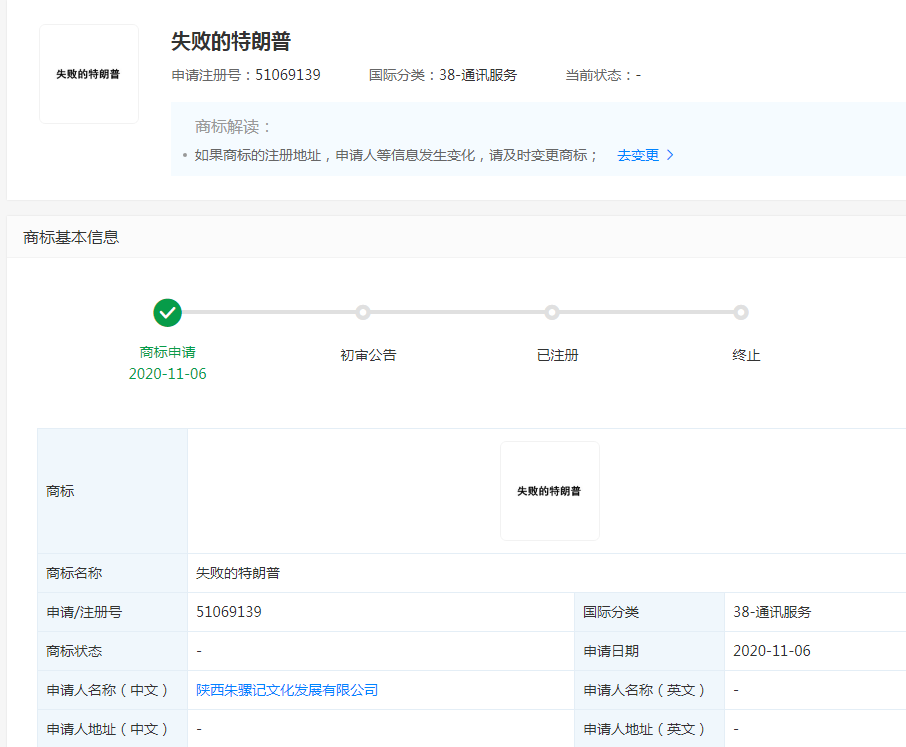The image size is (906, 747).
Task: Click the 失败的特朗普 logo thumbnail at top left
Action: coord(88,73)
